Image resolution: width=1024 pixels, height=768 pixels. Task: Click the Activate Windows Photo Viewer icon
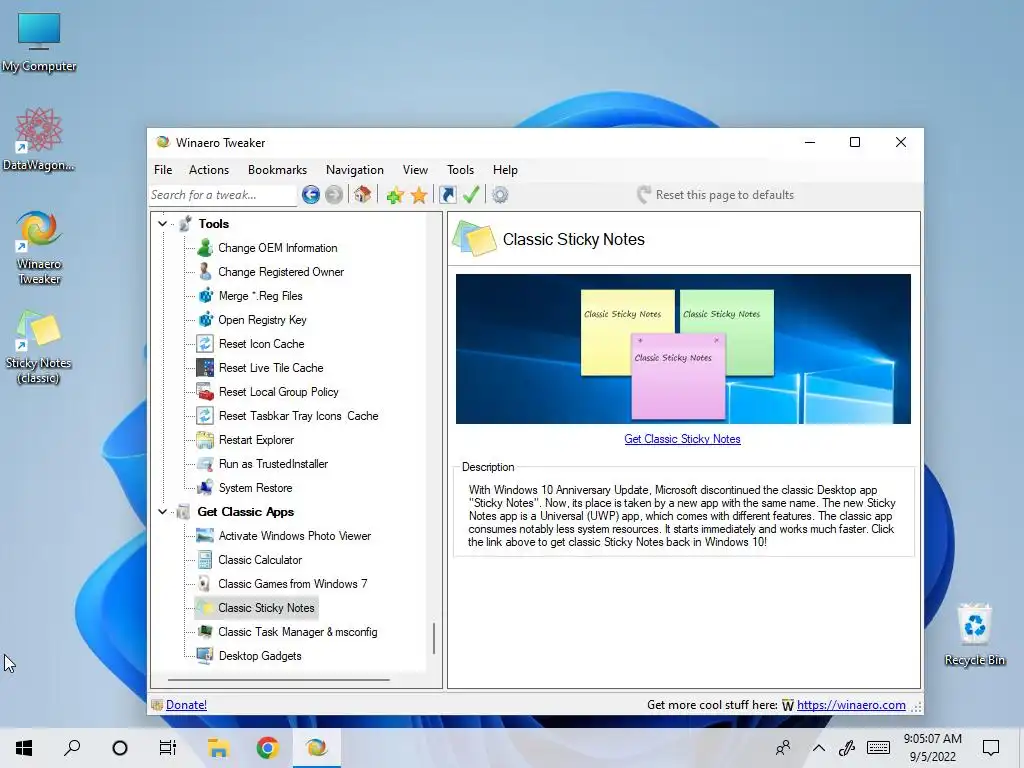205,536
